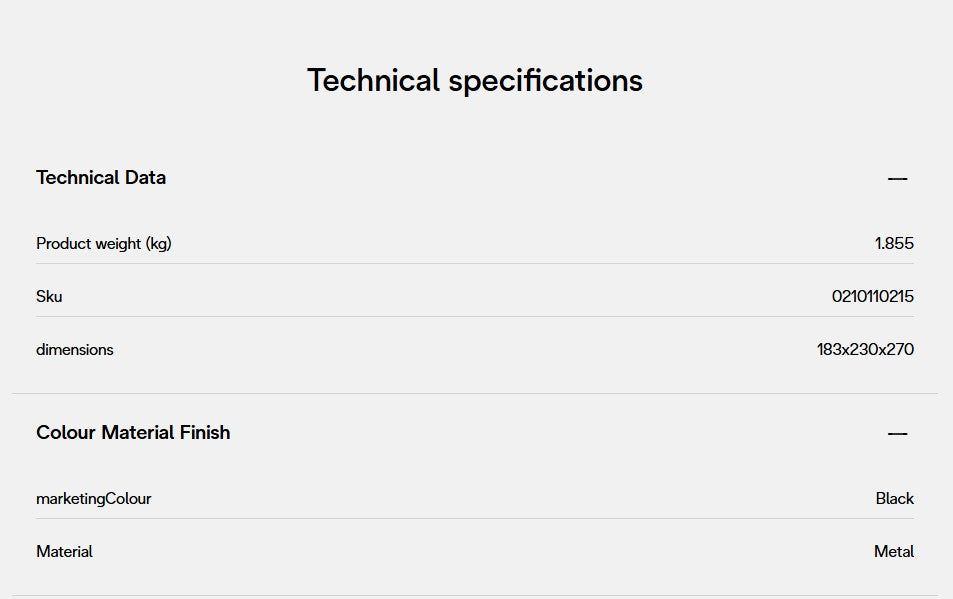Click the divider separating Technical Data and Colour sections
Screen dimensions: 953x599
point(475,394)
